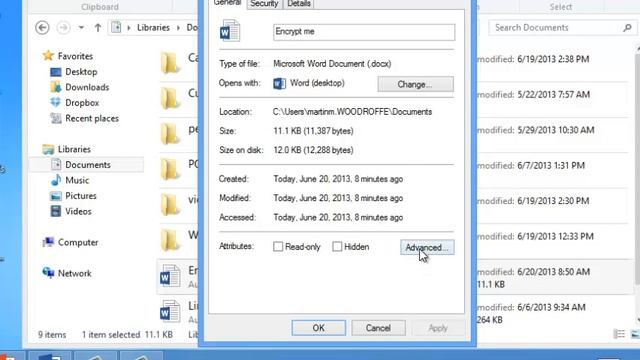Click '1 item selected 11.1 KB' status text
This screenshot has width=640, height=360.
coord(127,335)
